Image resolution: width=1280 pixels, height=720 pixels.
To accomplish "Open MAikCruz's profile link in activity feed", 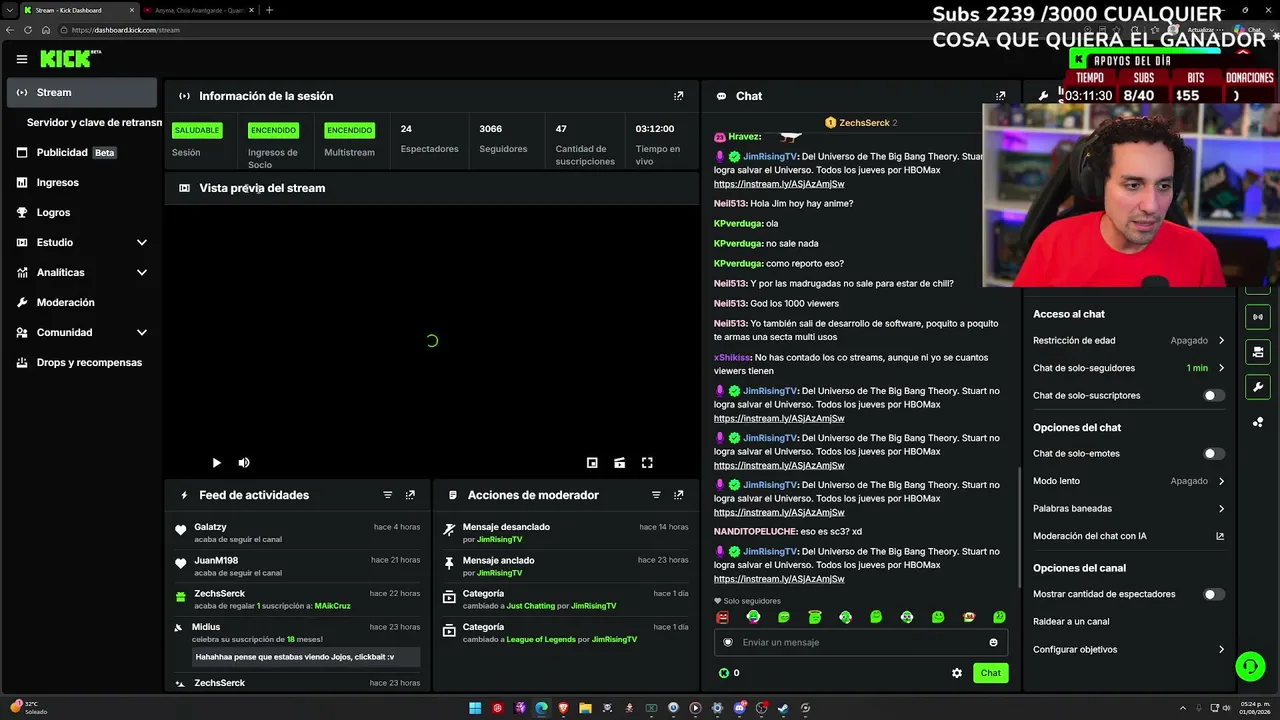I will [332, 606].
